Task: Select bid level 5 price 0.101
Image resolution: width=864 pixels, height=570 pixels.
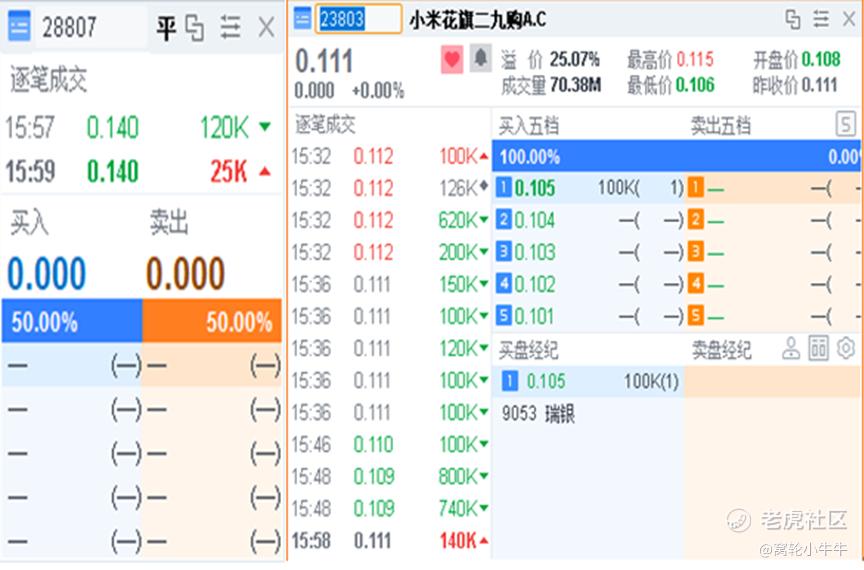Action: (x=534, y=316)
